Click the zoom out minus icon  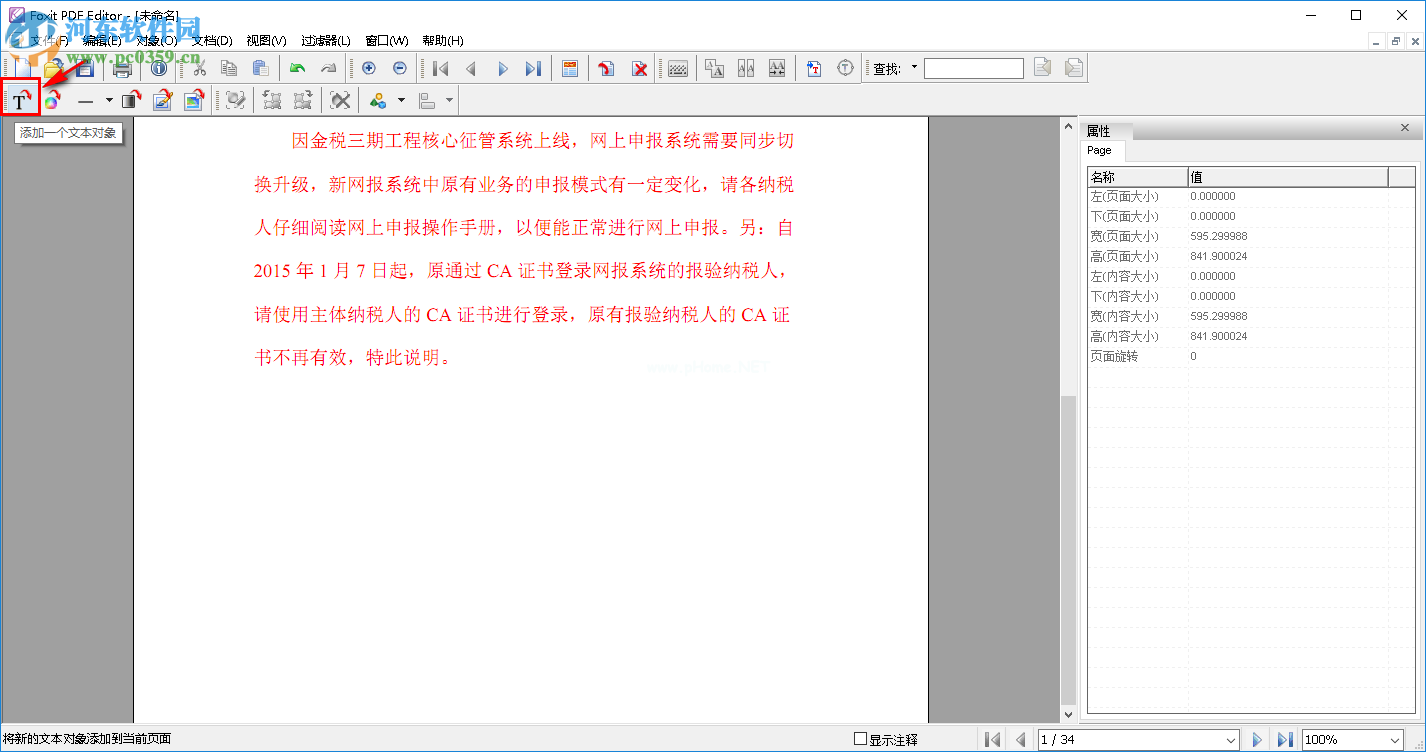coord(400,68)
